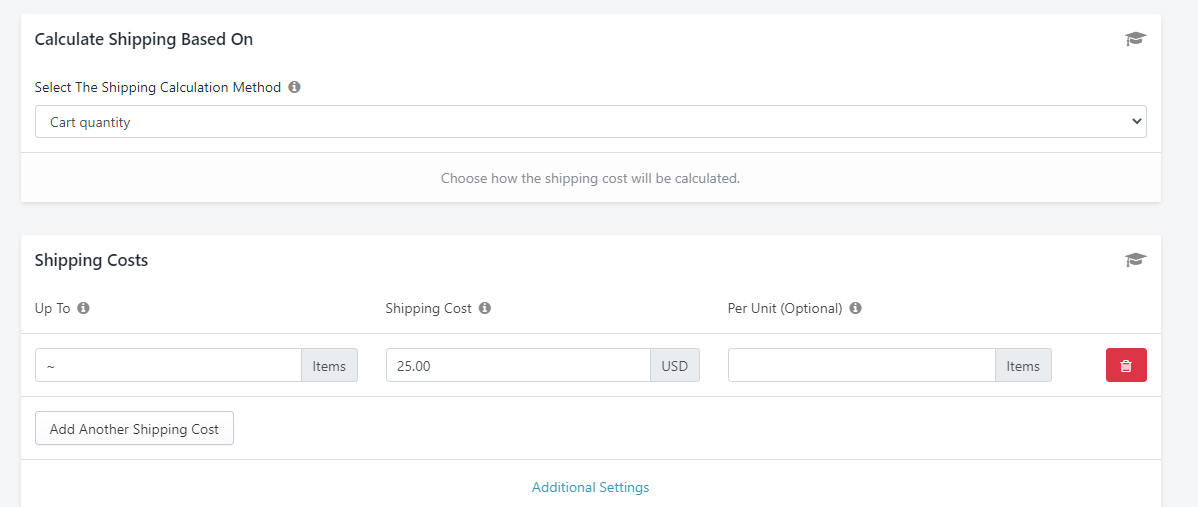
Task: Open the Additional Settings link
Action: click(x=590, y=487)
